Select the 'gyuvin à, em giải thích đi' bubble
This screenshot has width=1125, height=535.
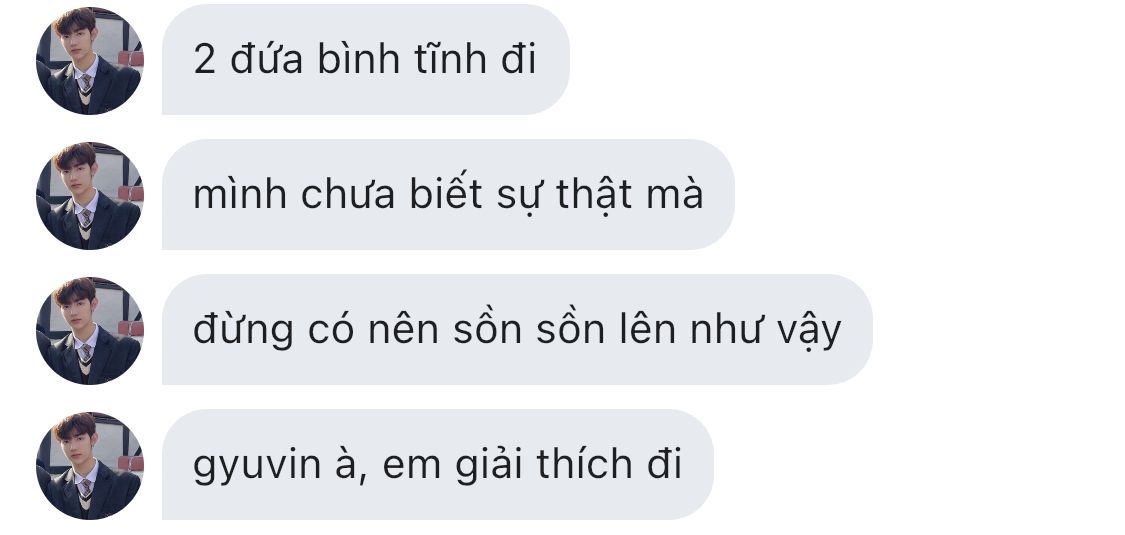[x=438, y=464]
